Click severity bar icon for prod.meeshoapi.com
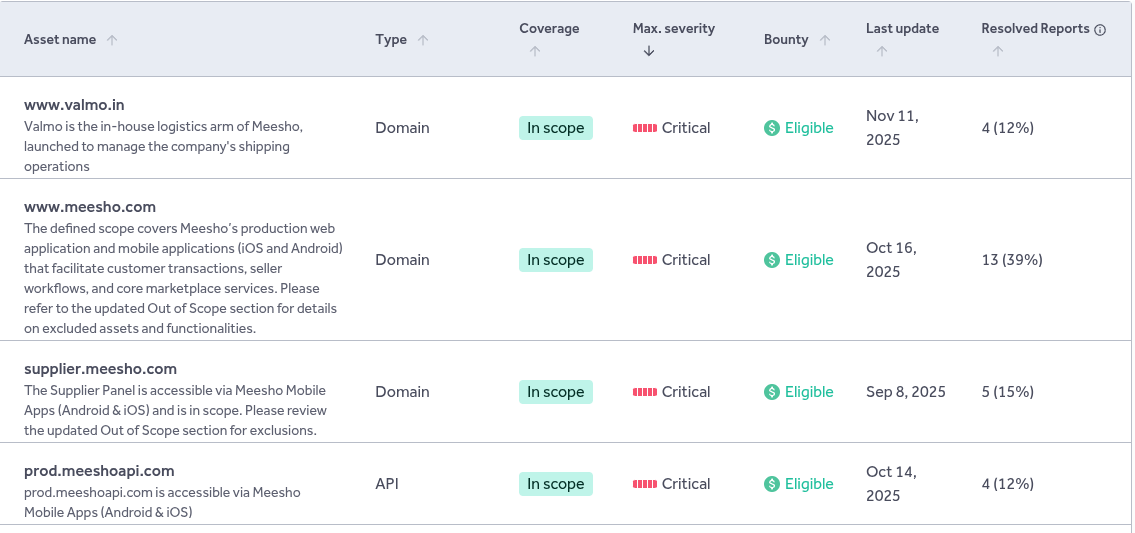The image size is (1135, 533). pos(645,484)
